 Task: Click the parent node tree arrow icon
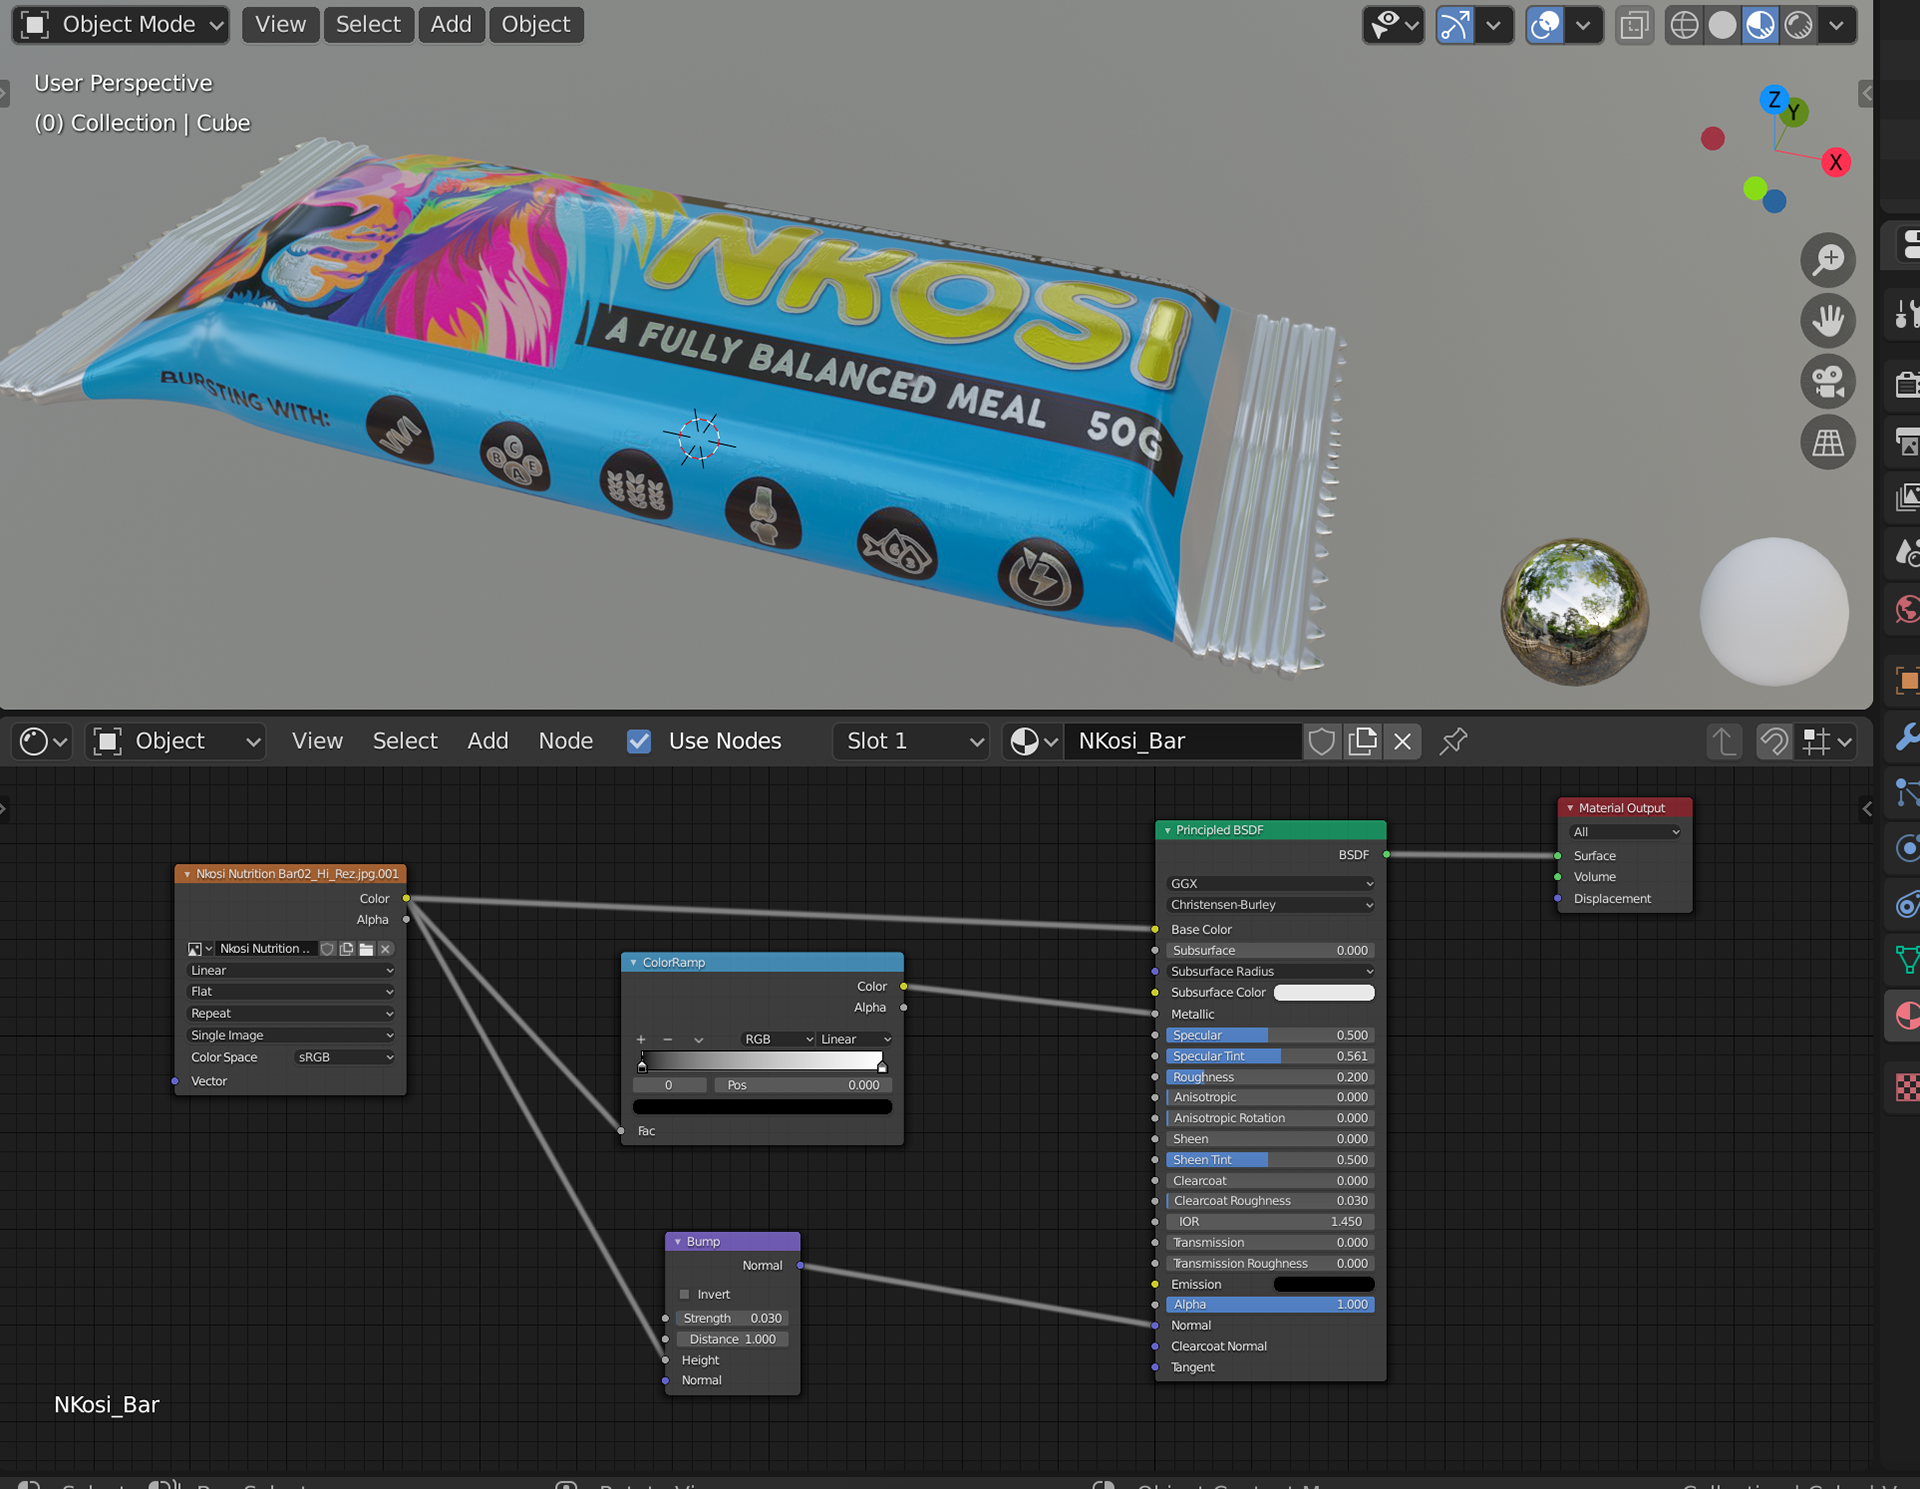coord(1723,741)
